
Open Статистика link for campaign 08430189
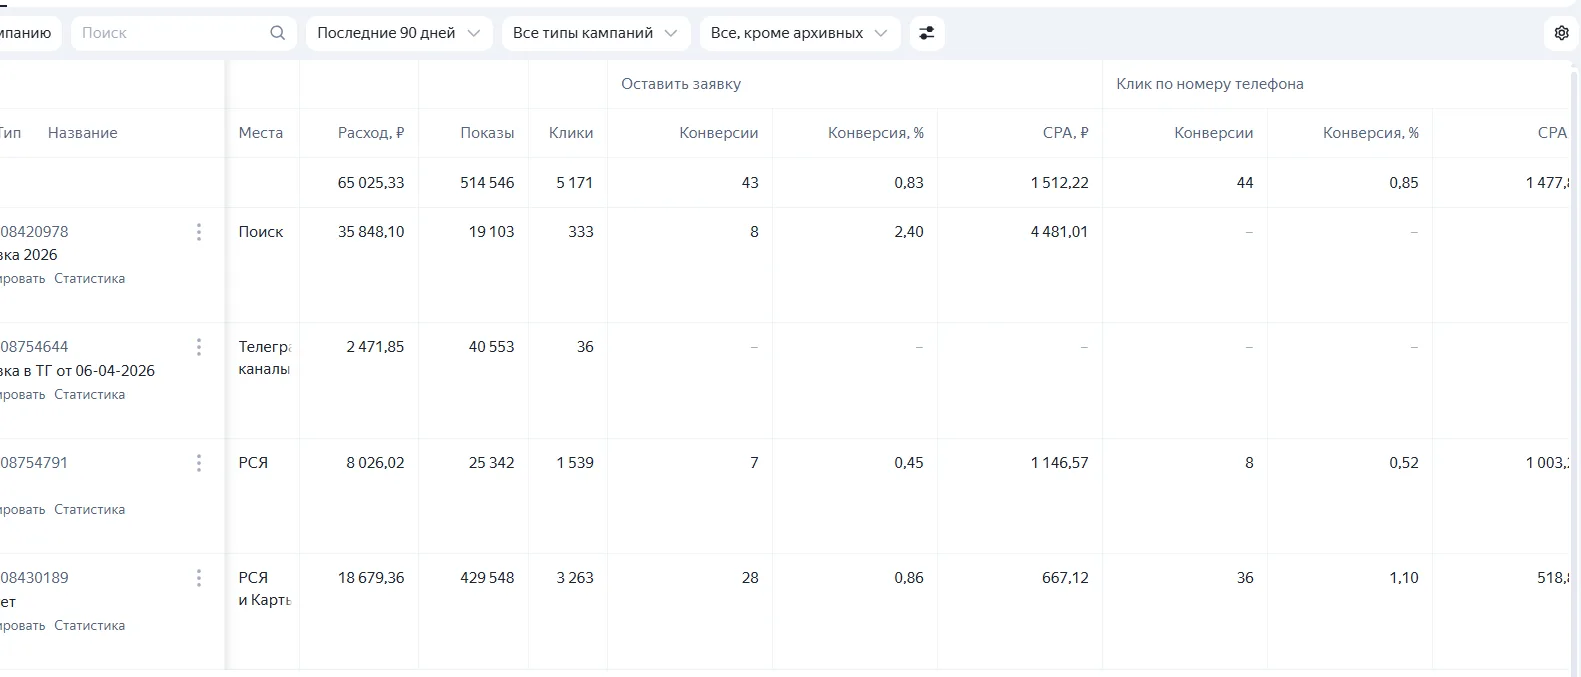click(x=90, y=626)
